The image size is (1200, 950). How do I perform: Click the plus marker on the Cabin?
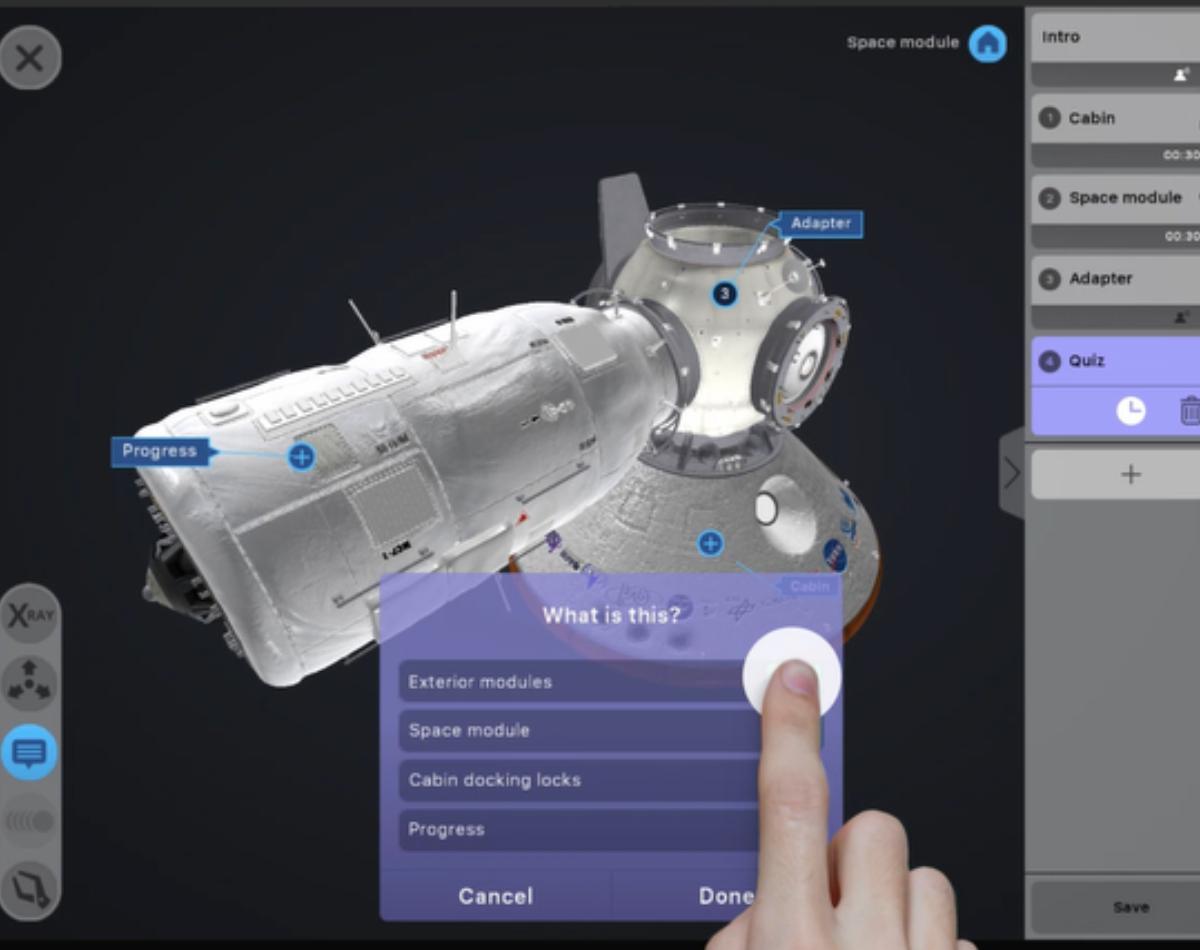pos(710,543)
